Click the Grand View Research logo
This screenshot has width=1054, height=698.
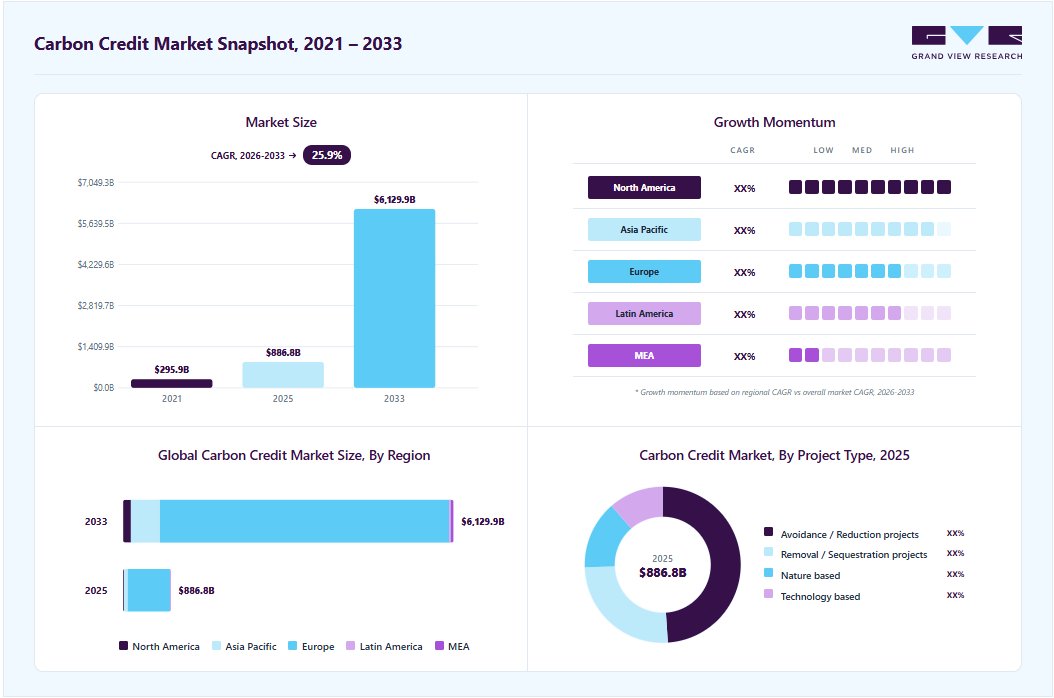967,43
